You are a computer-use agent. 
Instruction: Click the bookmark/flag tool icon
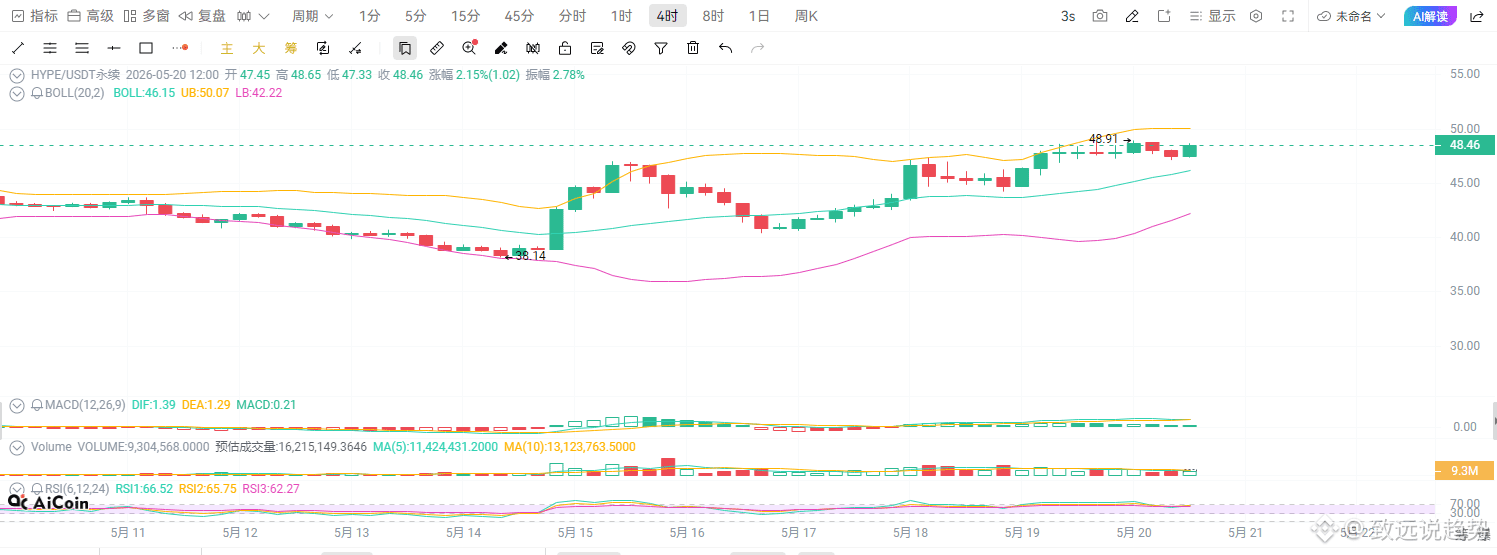405,48
